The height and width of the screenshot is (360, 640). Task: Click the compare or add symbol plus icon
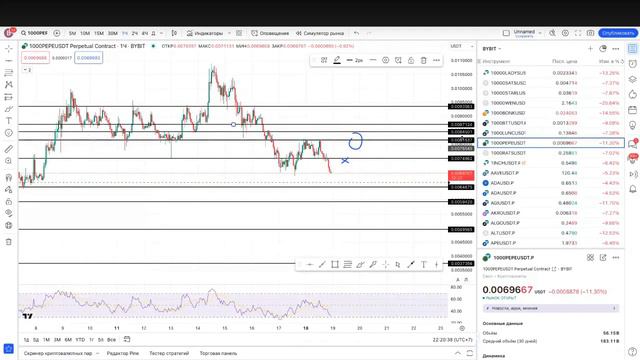point(57,33)
